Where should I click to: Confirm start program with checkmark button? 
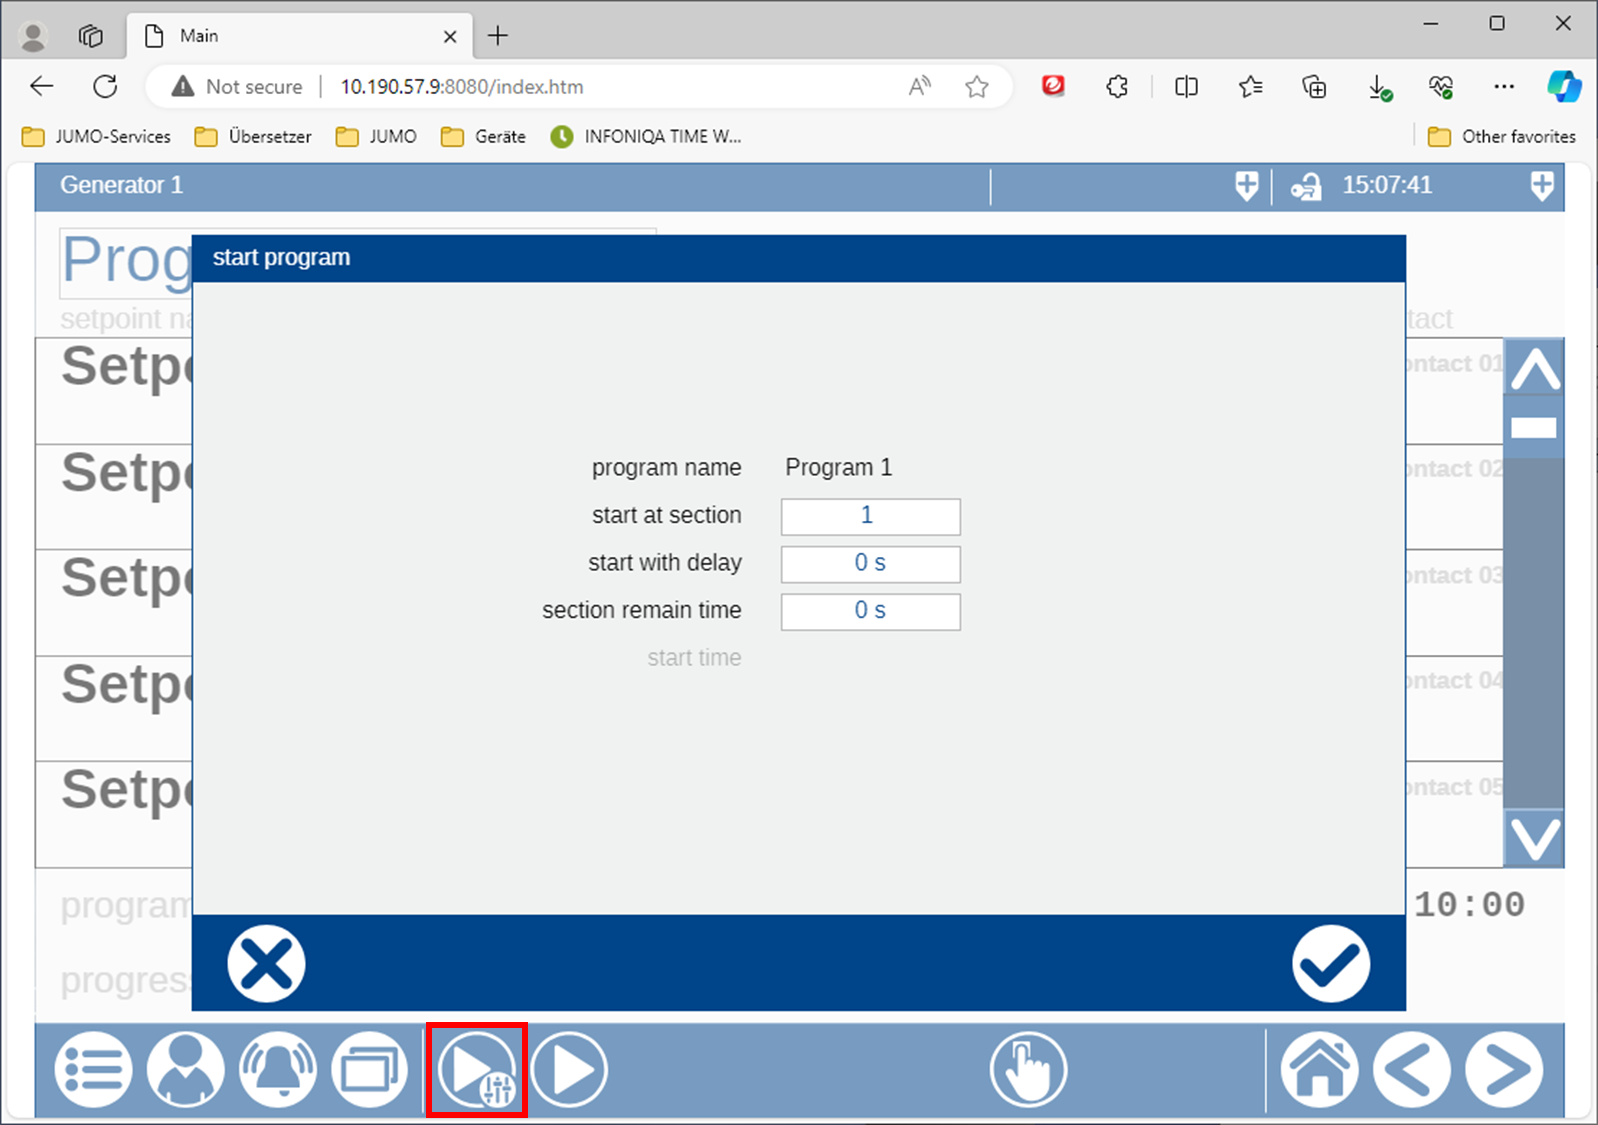[x=1330, y=964]
